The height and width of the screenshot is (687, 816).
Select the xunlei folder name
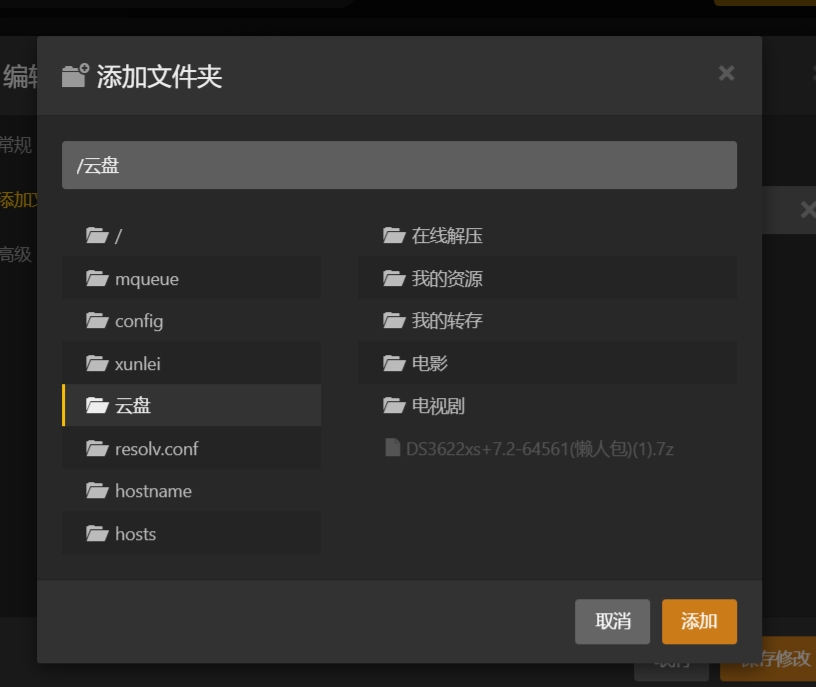click(x=137, y=364)
